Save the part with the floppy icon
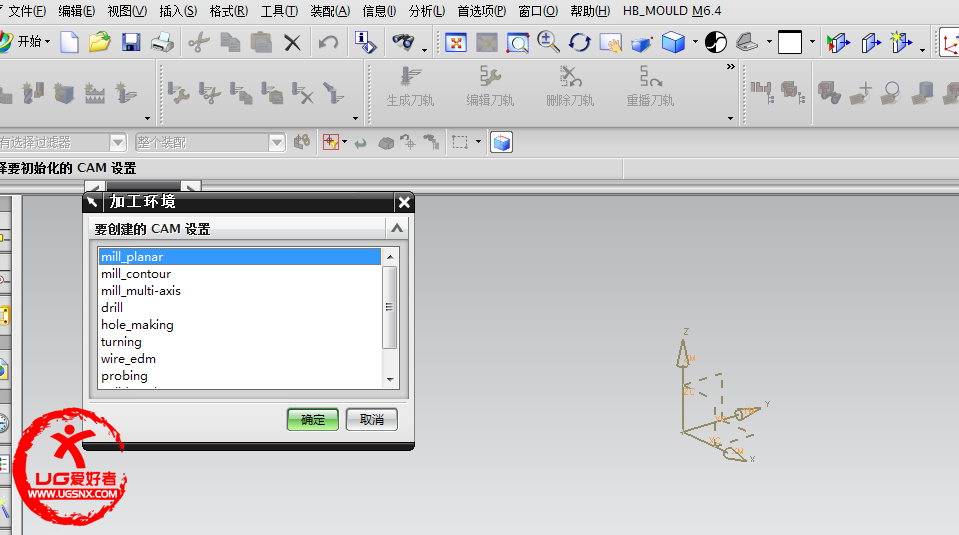This screenshot has width=959, height=535. coord(131,42)
